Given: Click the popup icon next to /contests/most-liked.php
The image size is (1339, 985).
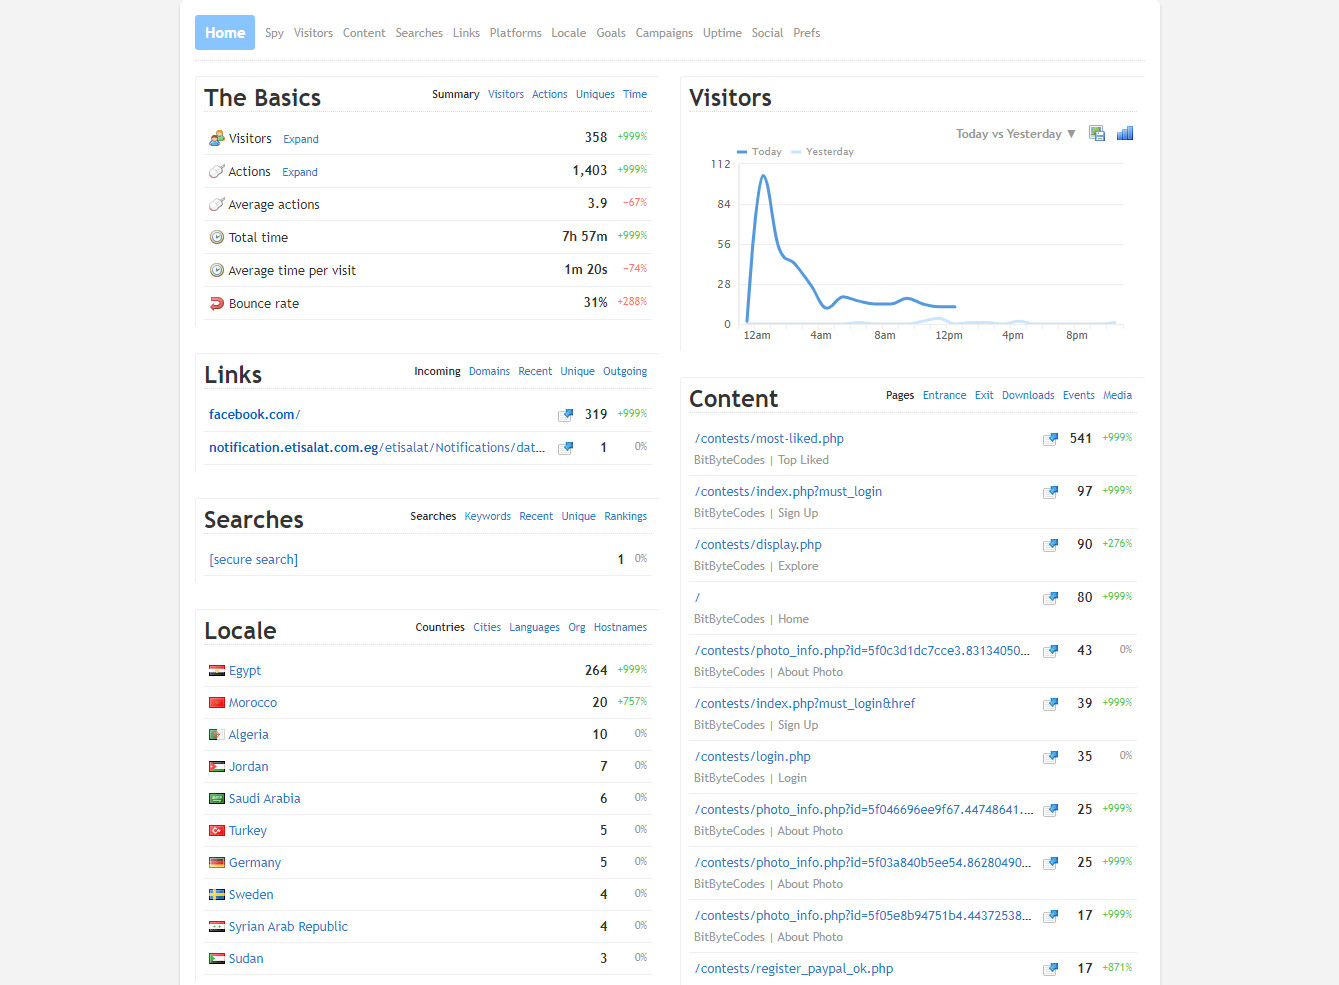Looking at the screenshot, I should (x=1050, y=438).
